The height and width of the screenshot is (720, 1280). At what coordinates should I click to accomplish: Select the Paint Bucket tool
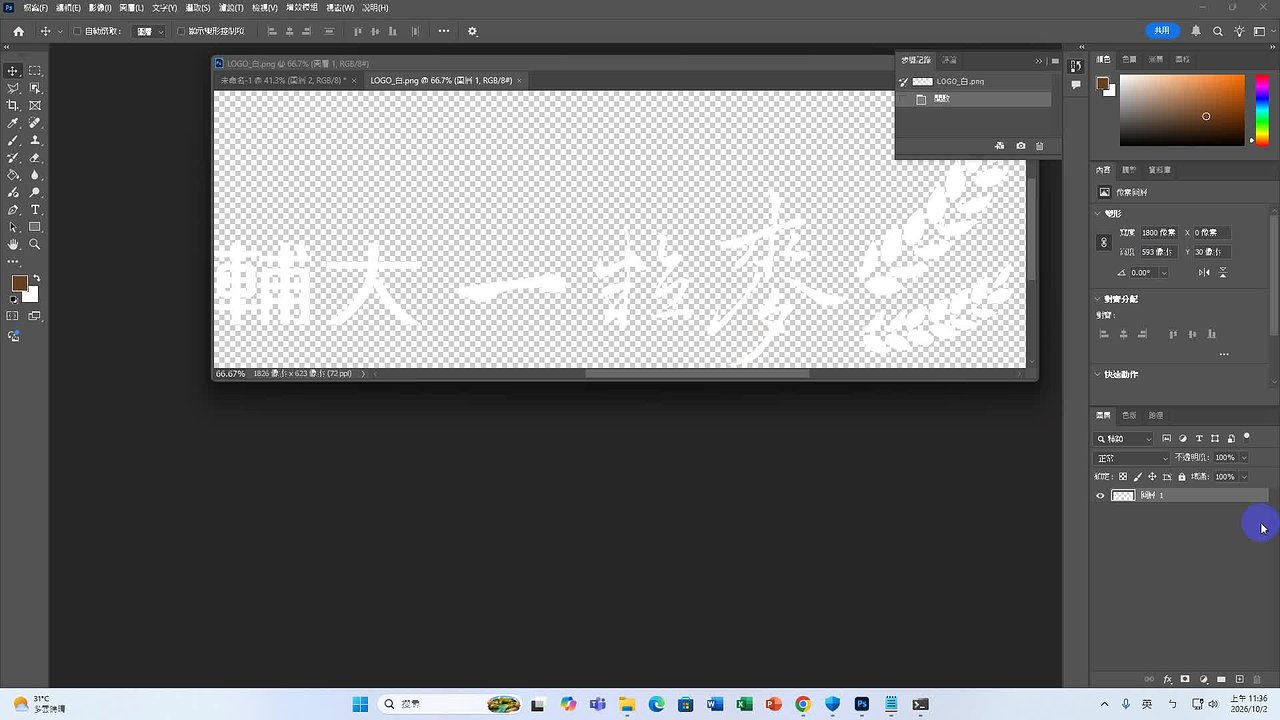point(13,175)
